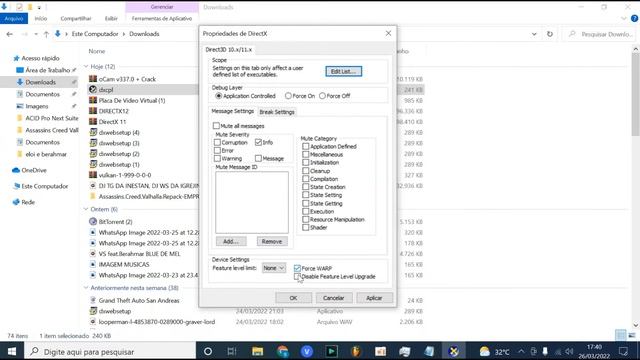
Task: Open Feature level limit dropdown
Action: click(x=273, y=268)
